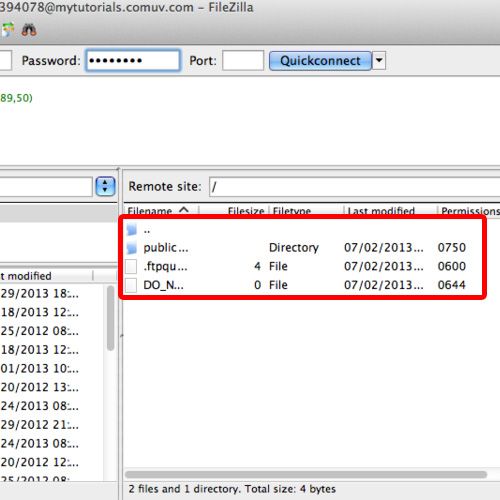Click the Remote site path field
The image size is (500, 500).
pos(354,187)
